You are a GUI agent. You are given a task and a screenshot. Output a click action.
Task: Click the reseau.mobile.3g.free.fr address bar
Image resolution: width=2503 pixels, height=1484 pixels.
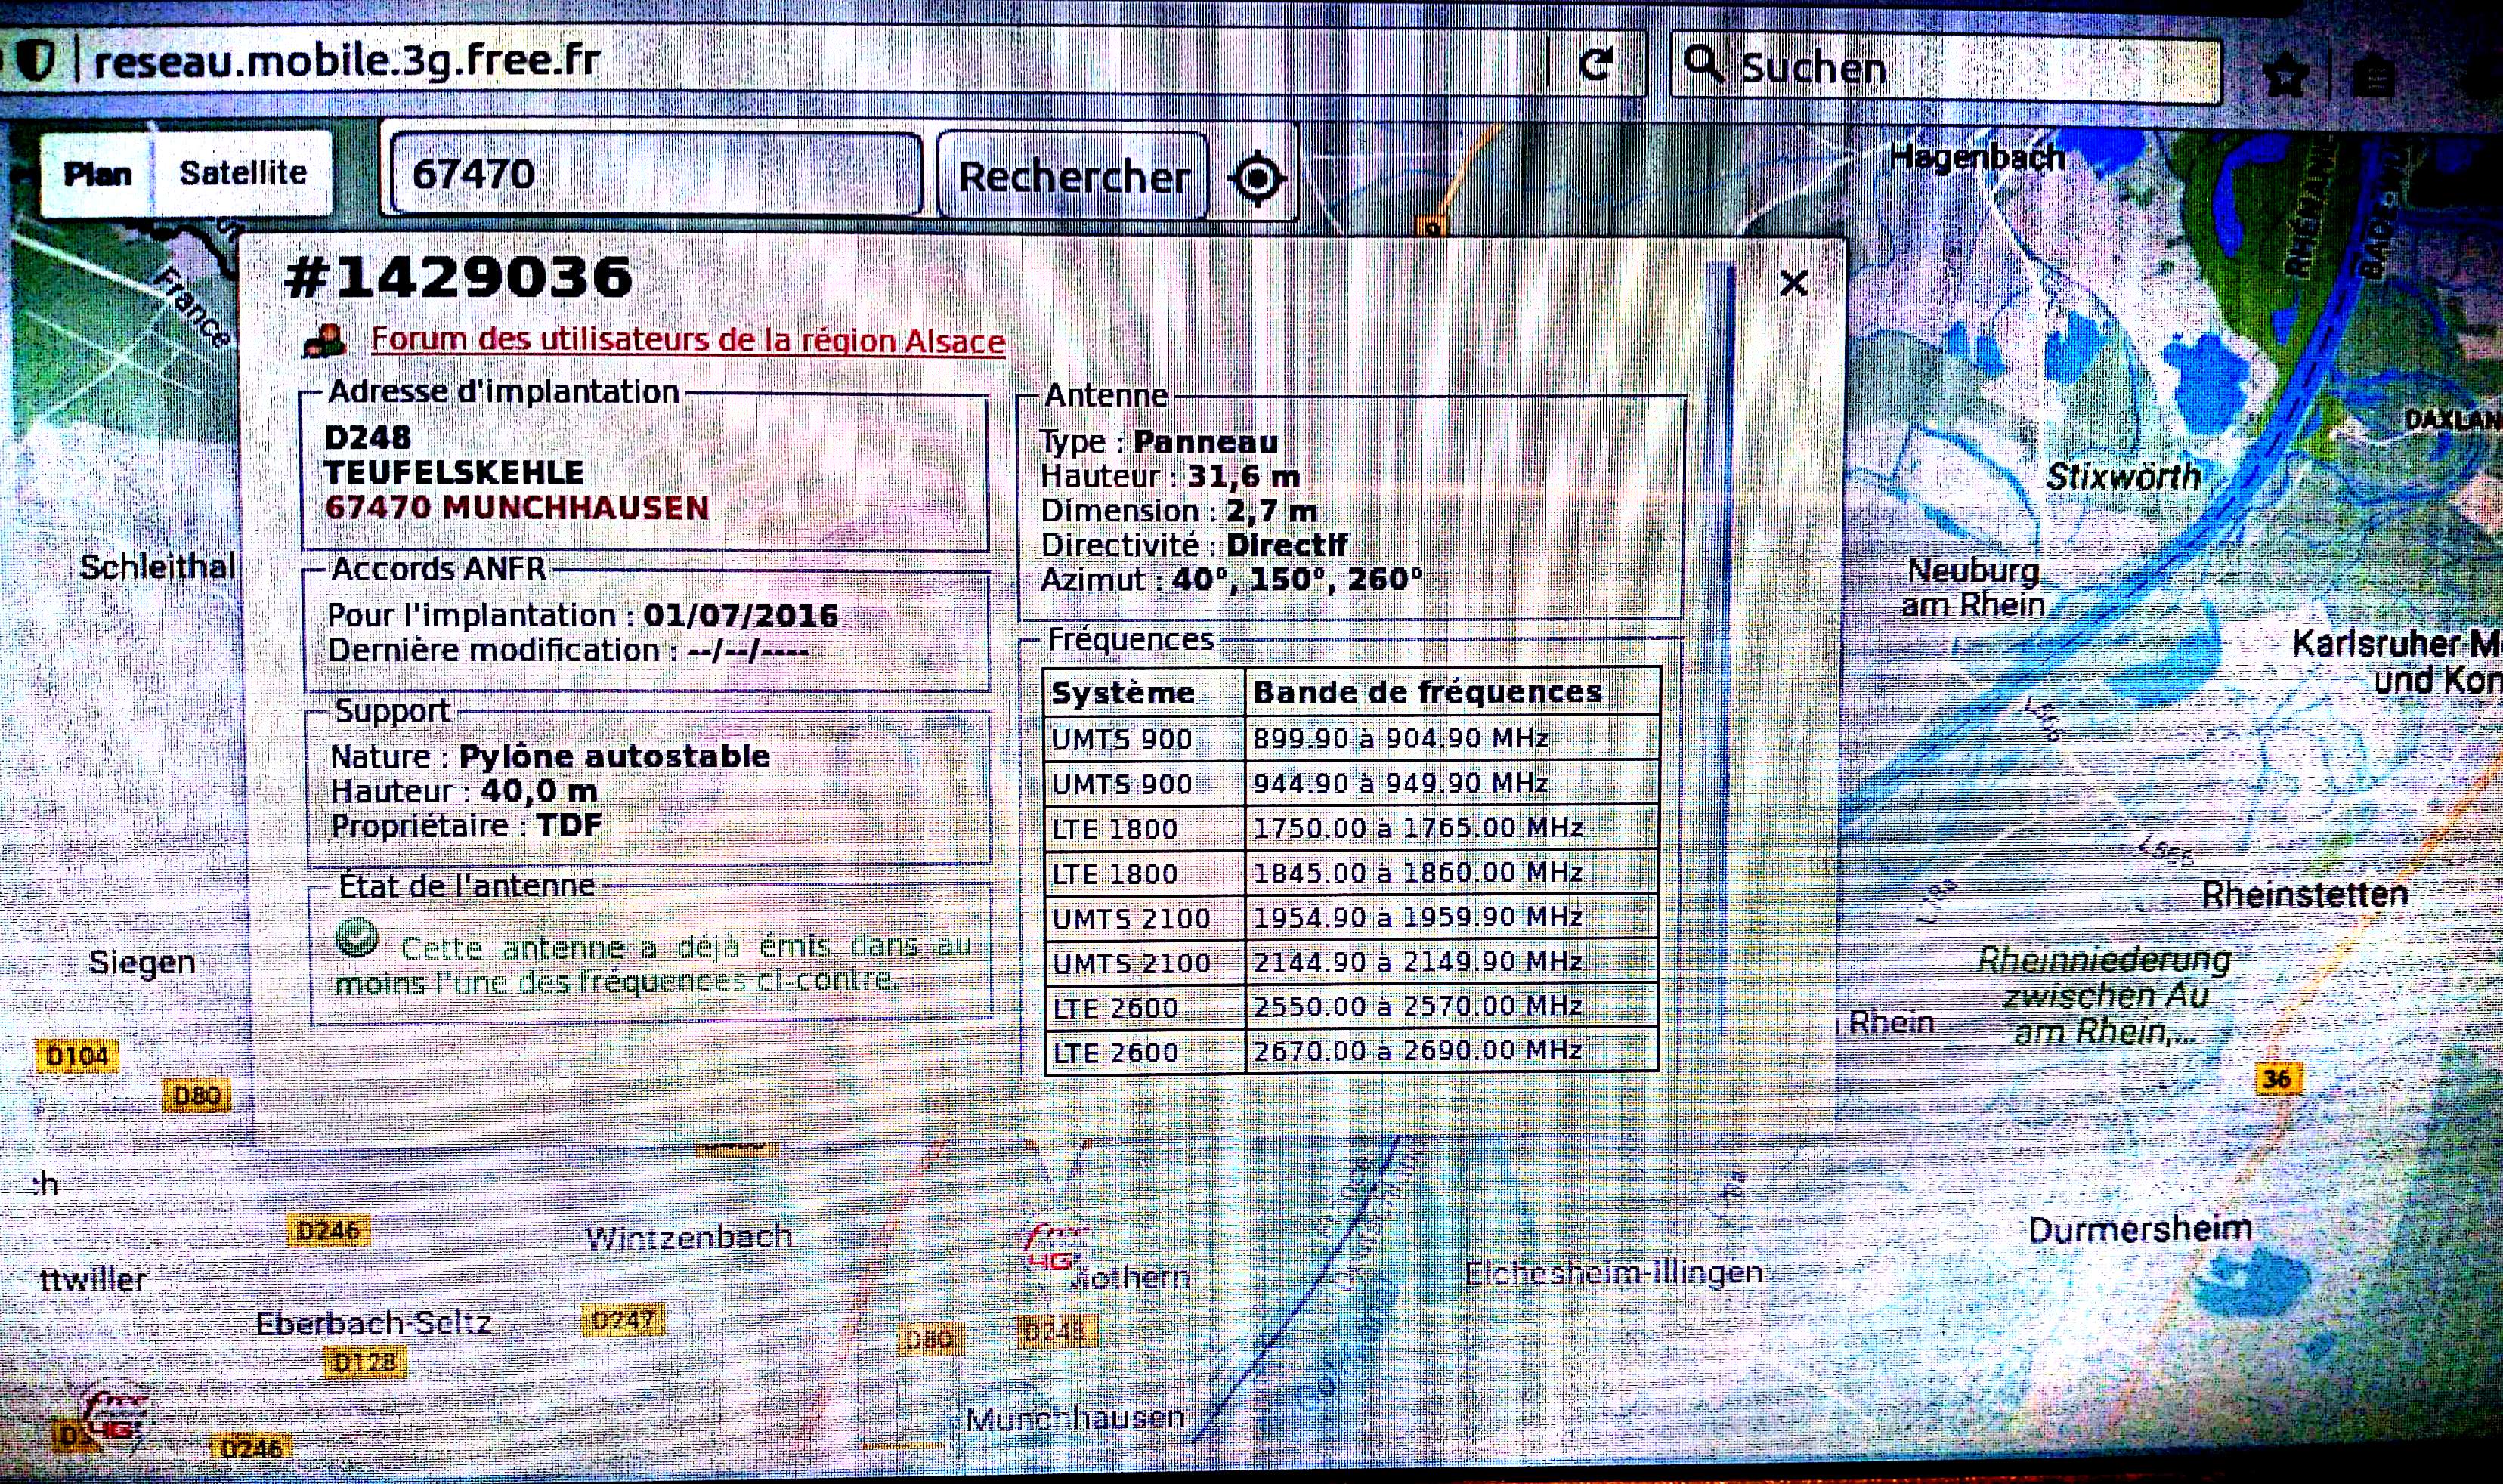pyautogui.click(x=820, y=62)
